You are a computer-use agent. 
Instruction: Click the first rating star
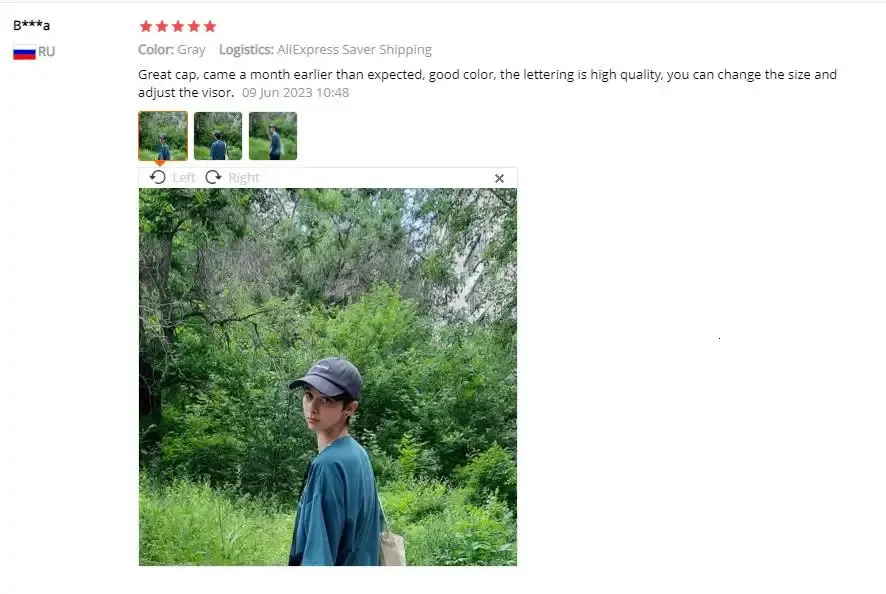[x=146, y=26]
